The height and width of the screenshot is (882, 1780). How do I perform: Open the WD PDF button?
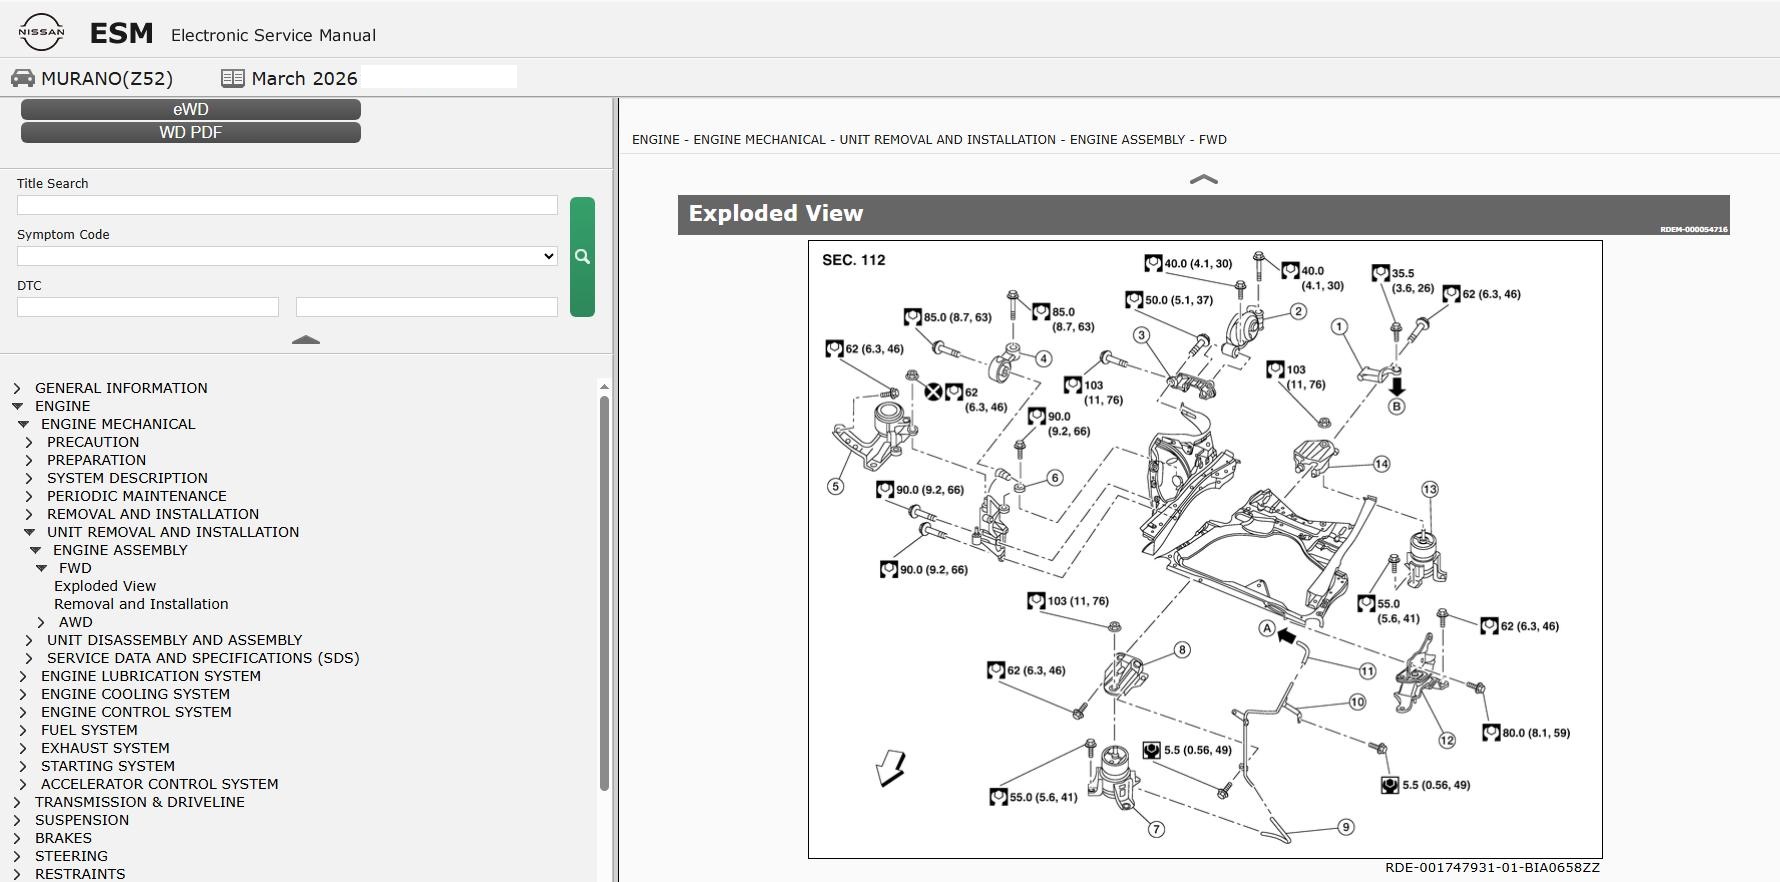tap(191, 132)
